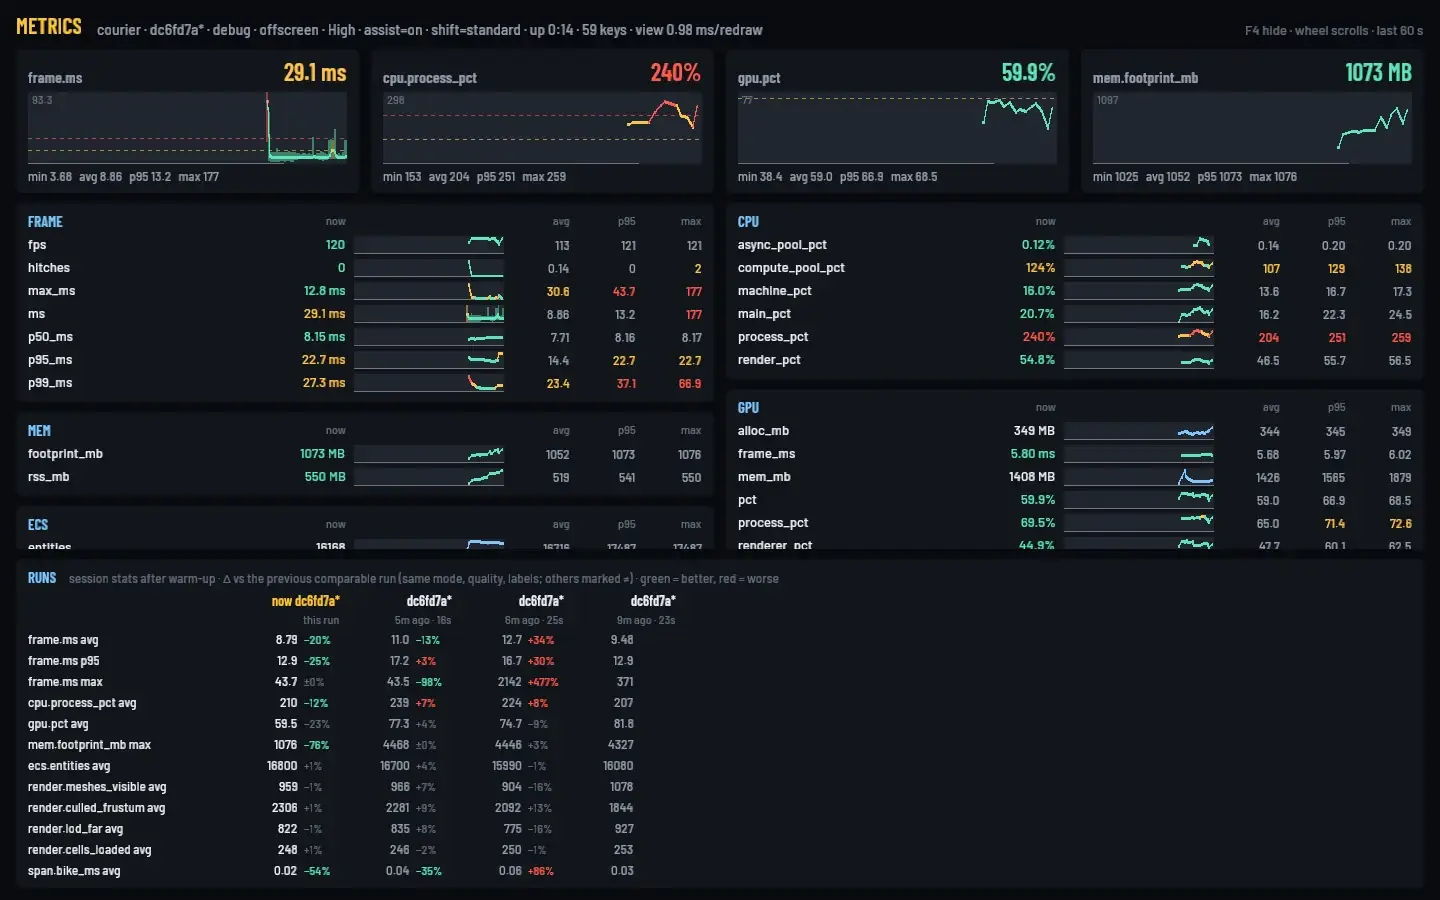Select the p99_ms sparkline
The height and width of the screenshot is (900, 1440).
point(429,383)
